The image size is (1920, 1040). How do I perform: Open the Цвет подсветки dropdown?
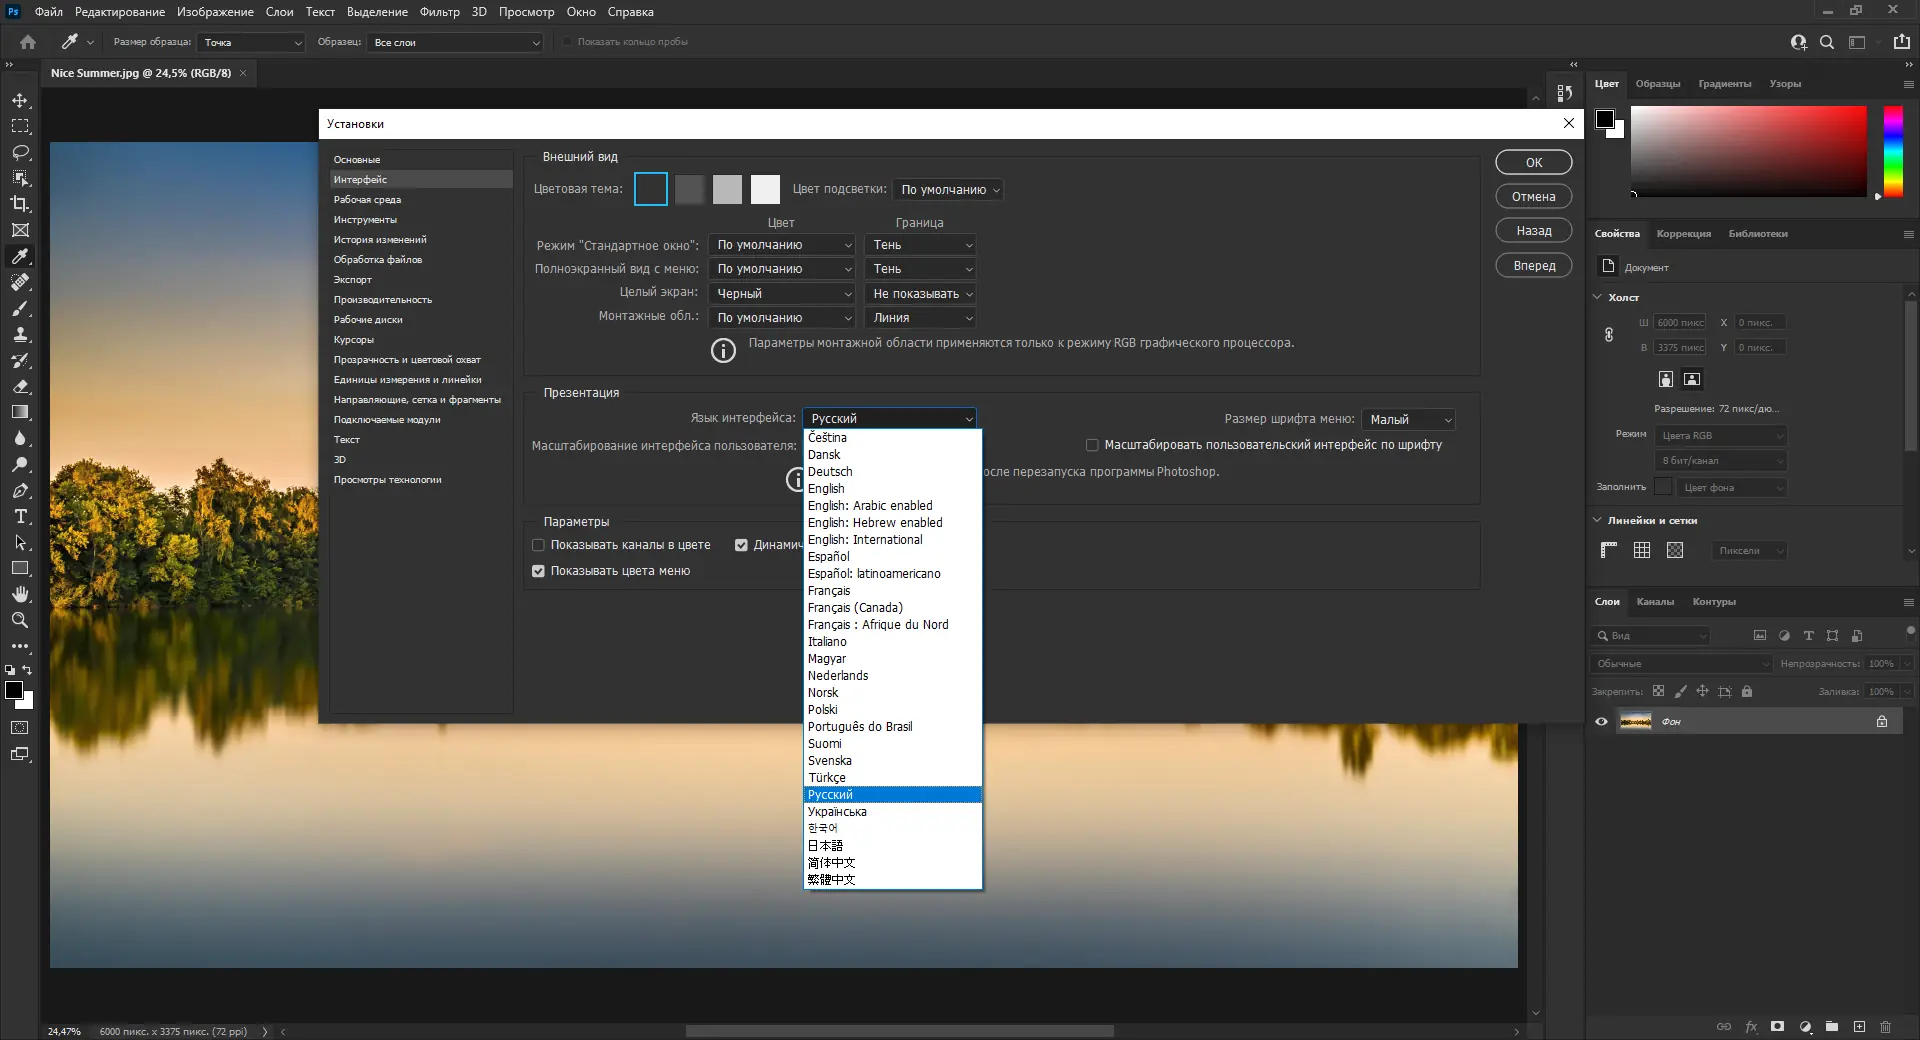pyautogui.click(x=947, y=190)
